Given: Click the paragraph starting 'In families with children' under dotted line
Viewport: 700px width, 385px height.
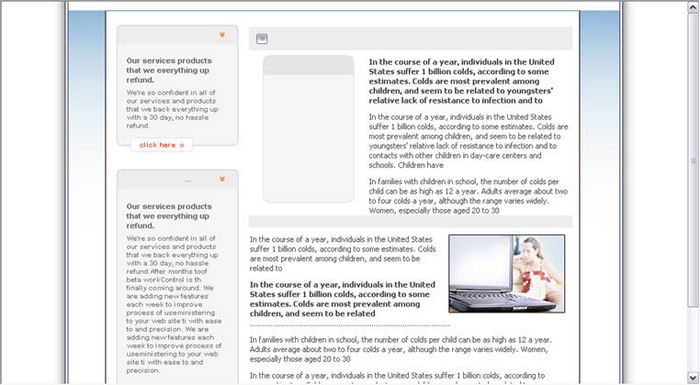Looking at the screenshot, I should tap(401, 349).
